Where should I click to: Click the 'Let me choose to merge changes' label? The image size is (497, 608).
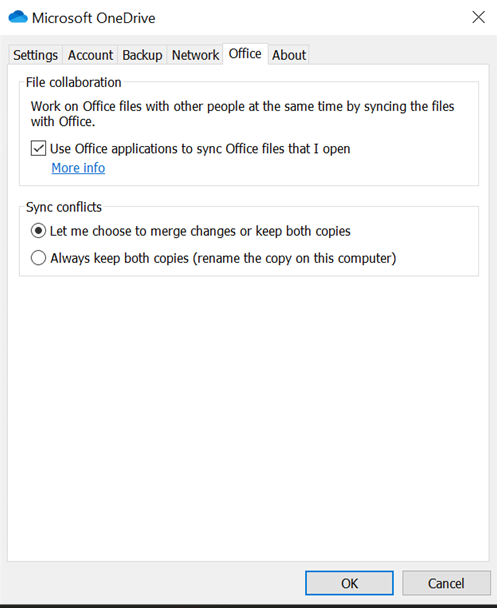[x=200, y=231]
